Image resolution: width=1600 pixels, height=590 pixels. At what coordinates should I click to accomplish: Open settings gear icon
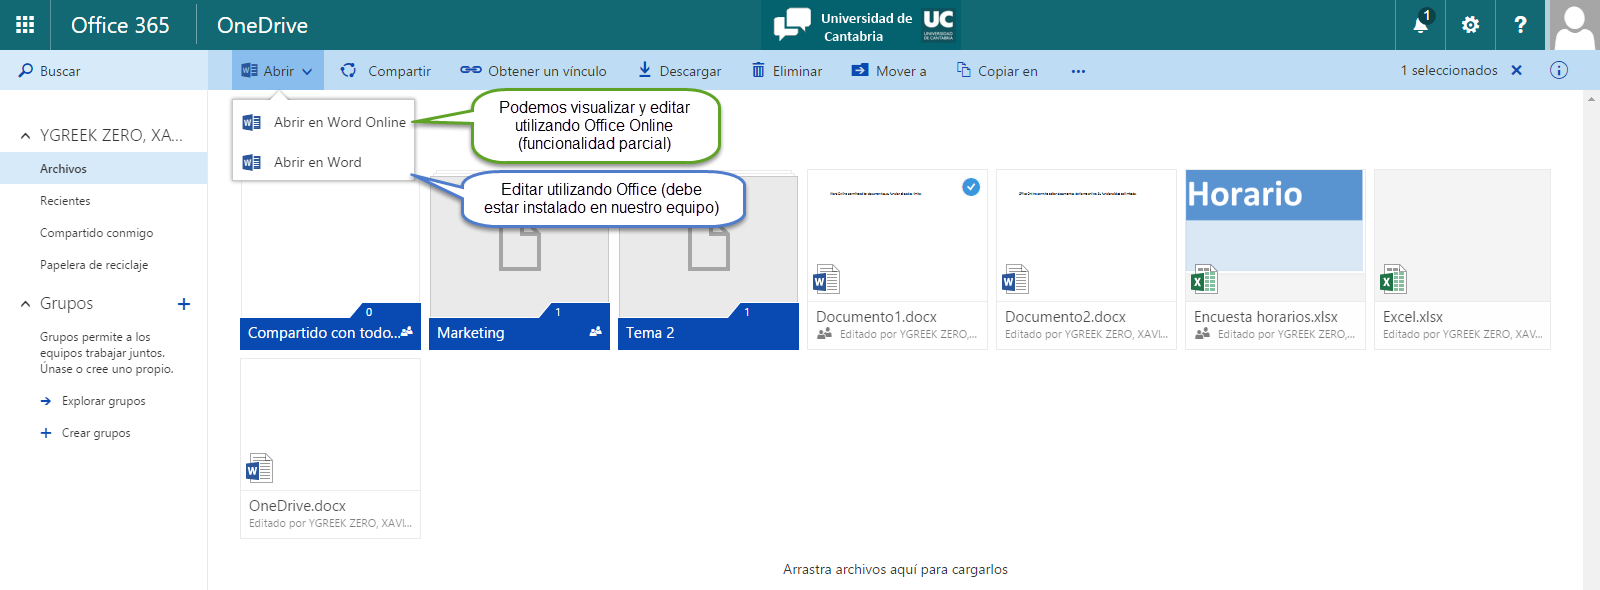(1470, 25)
